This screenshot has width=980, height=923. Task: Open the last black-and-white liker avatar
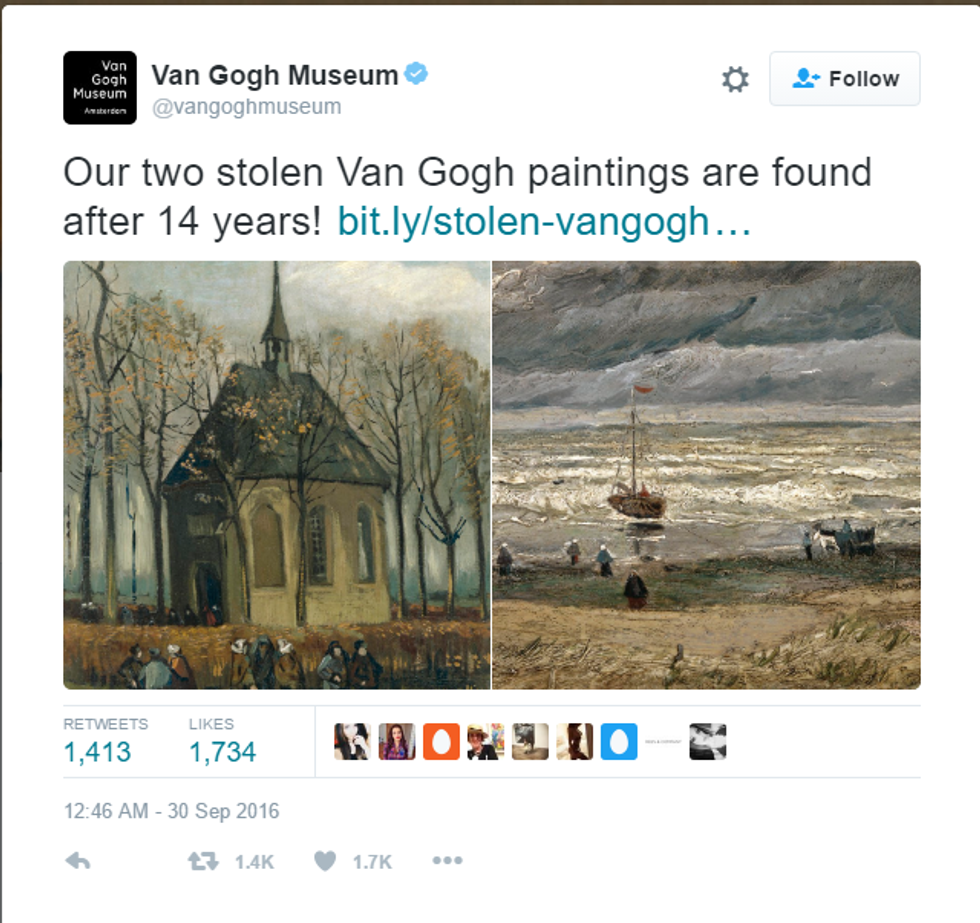pyautogui.click(x=708, y=742)
